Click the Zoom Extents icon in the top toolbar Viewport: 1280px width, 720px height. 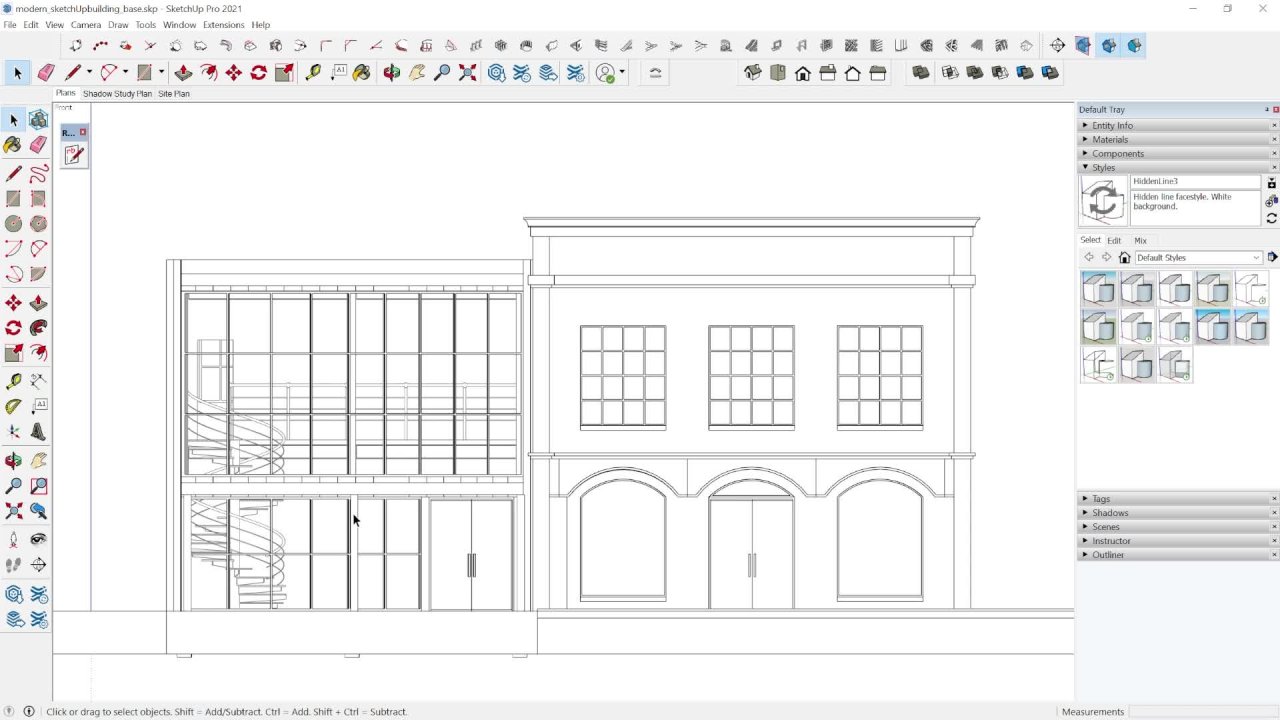coord(467,73)
